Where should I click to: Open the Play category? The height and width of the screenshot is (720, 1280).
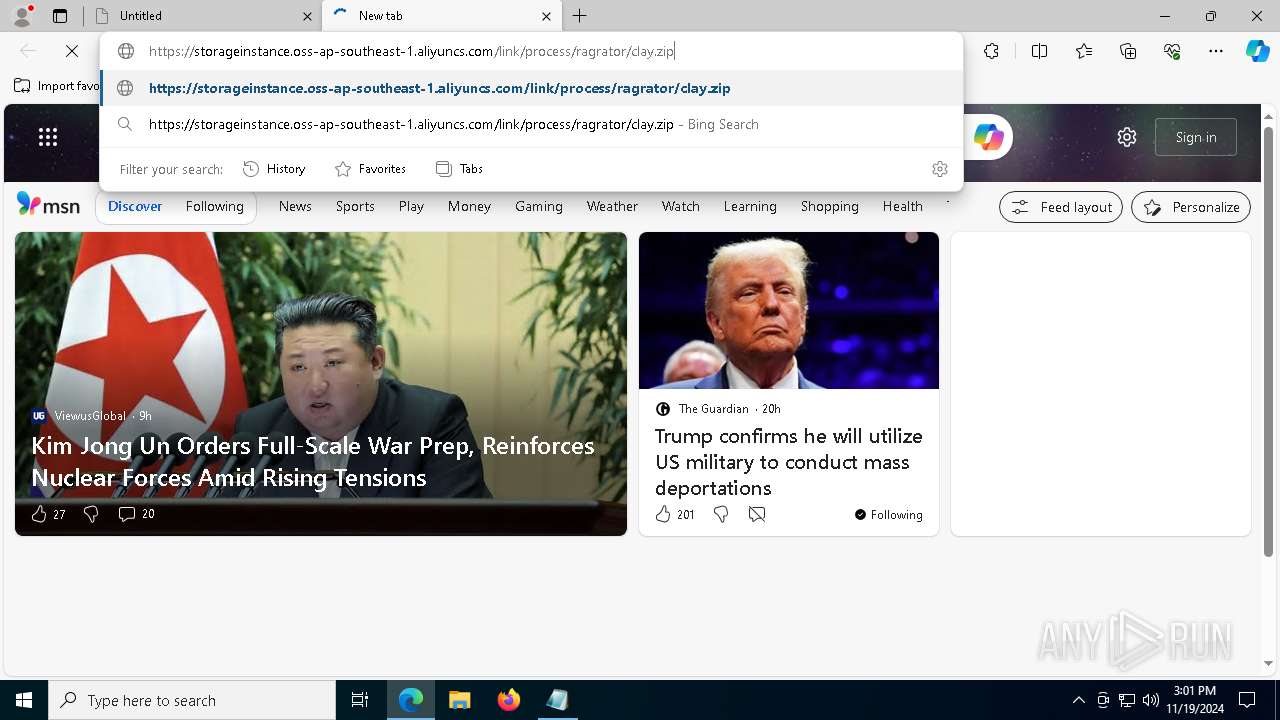click(x=411, y=206)
